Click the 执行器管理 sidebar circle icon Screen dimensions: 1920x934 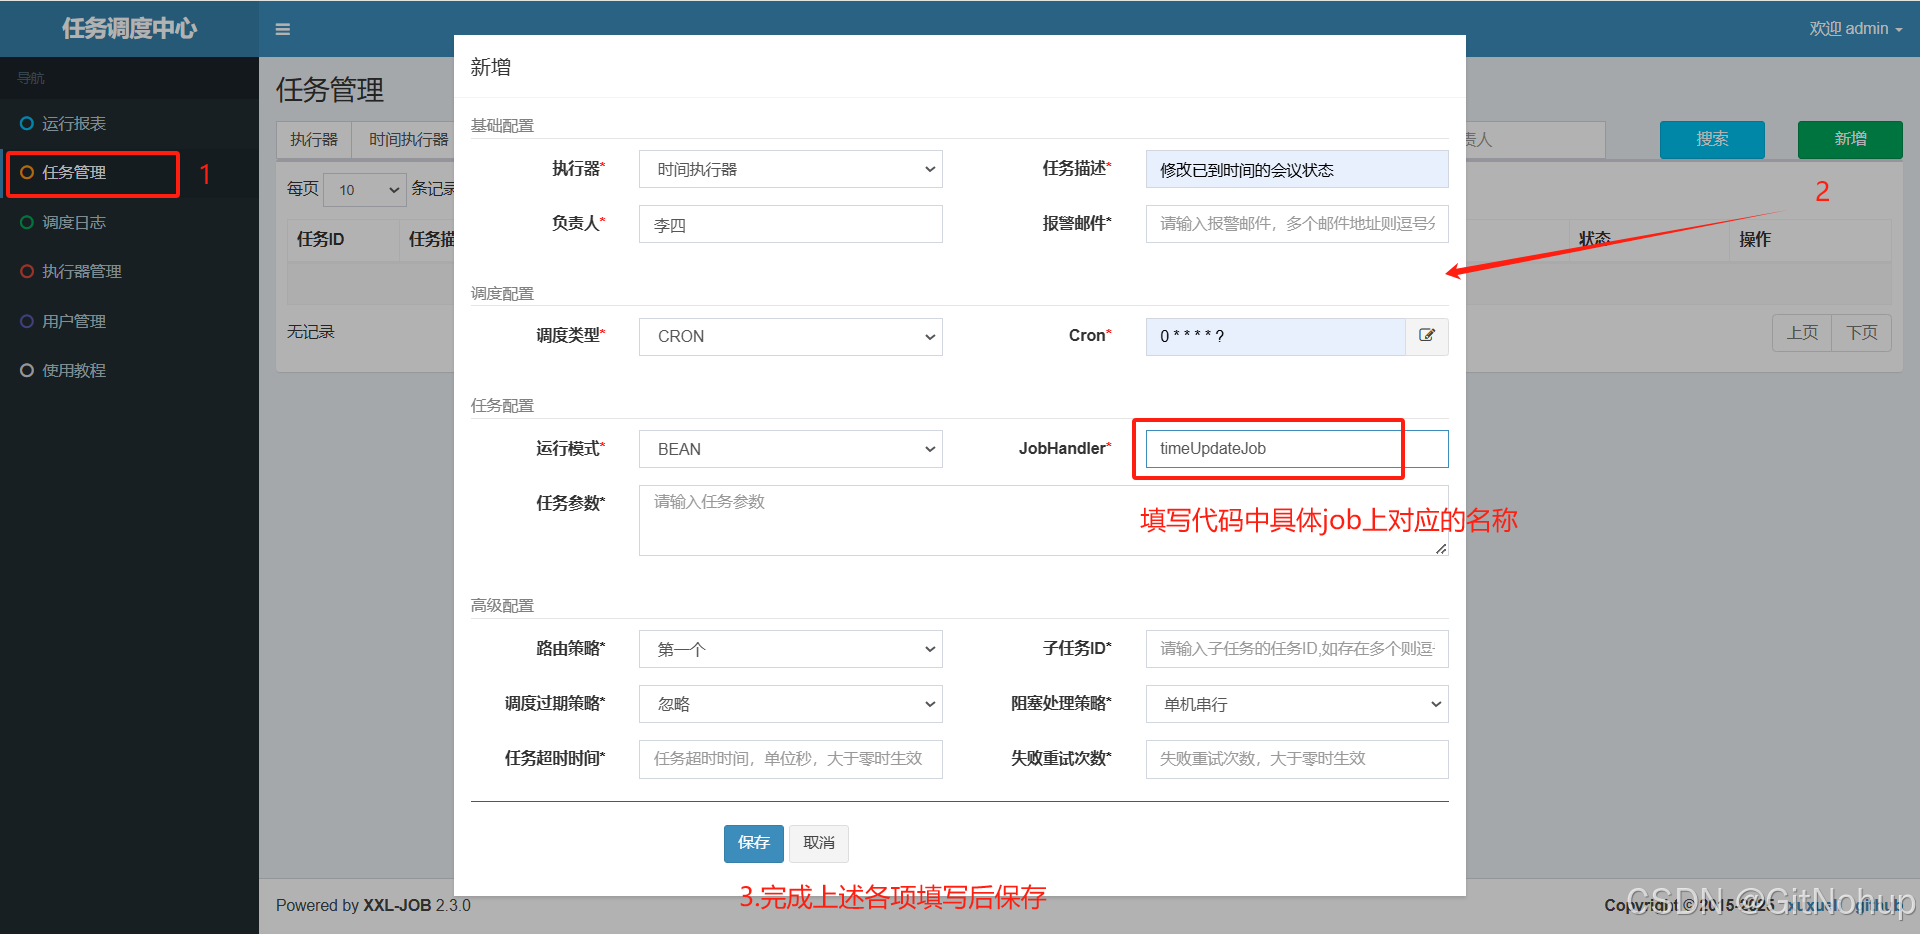click(x=27, y=271)
